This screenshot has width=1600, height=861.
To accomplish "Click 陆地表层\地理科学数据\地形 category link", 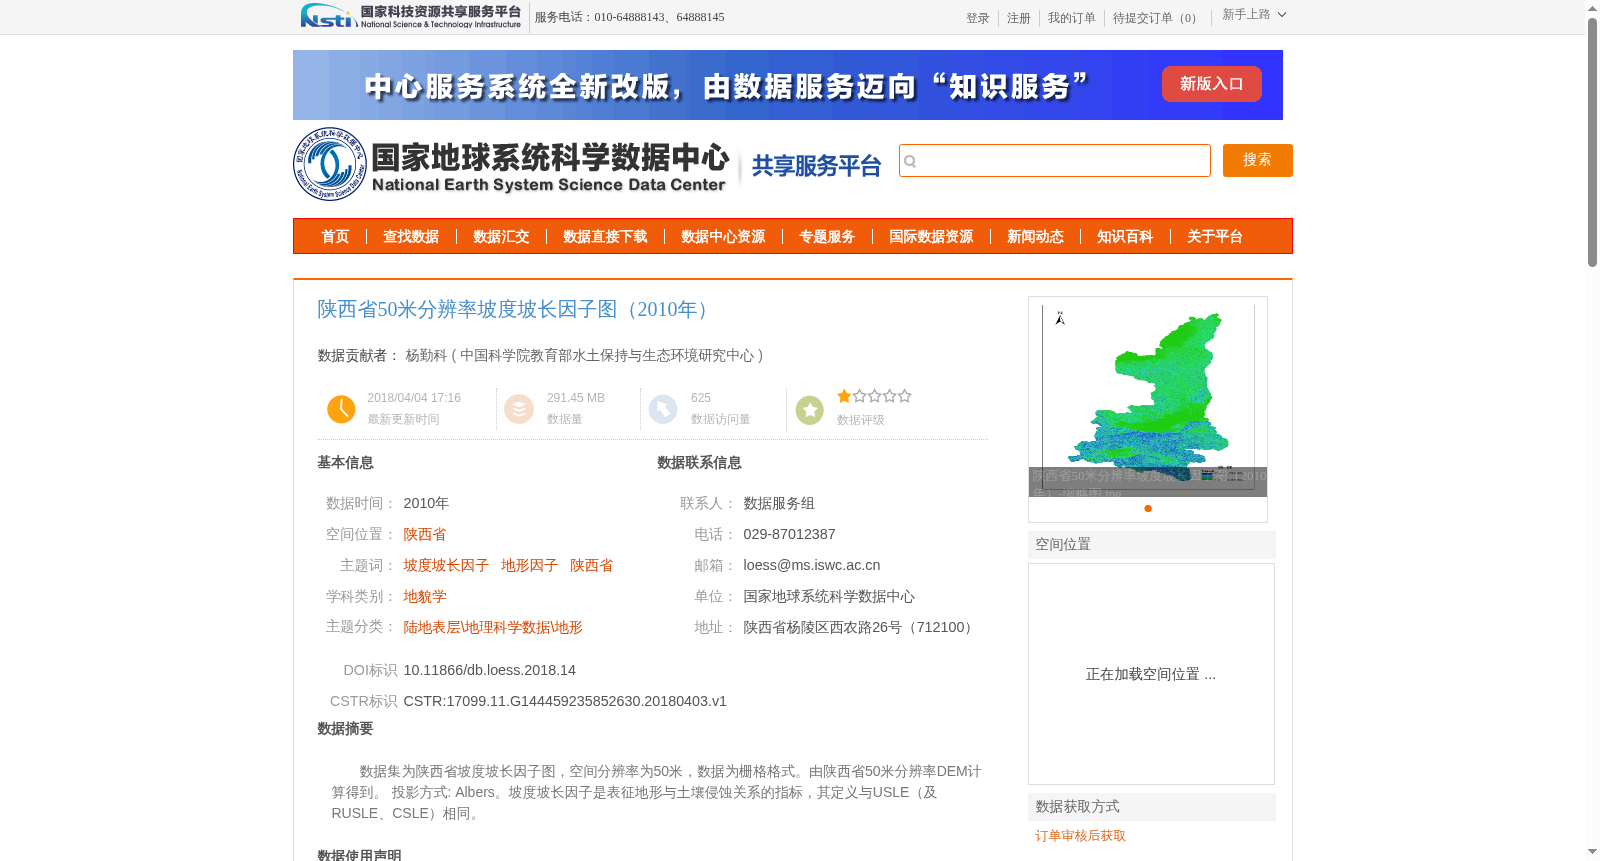I will point(493,627).
